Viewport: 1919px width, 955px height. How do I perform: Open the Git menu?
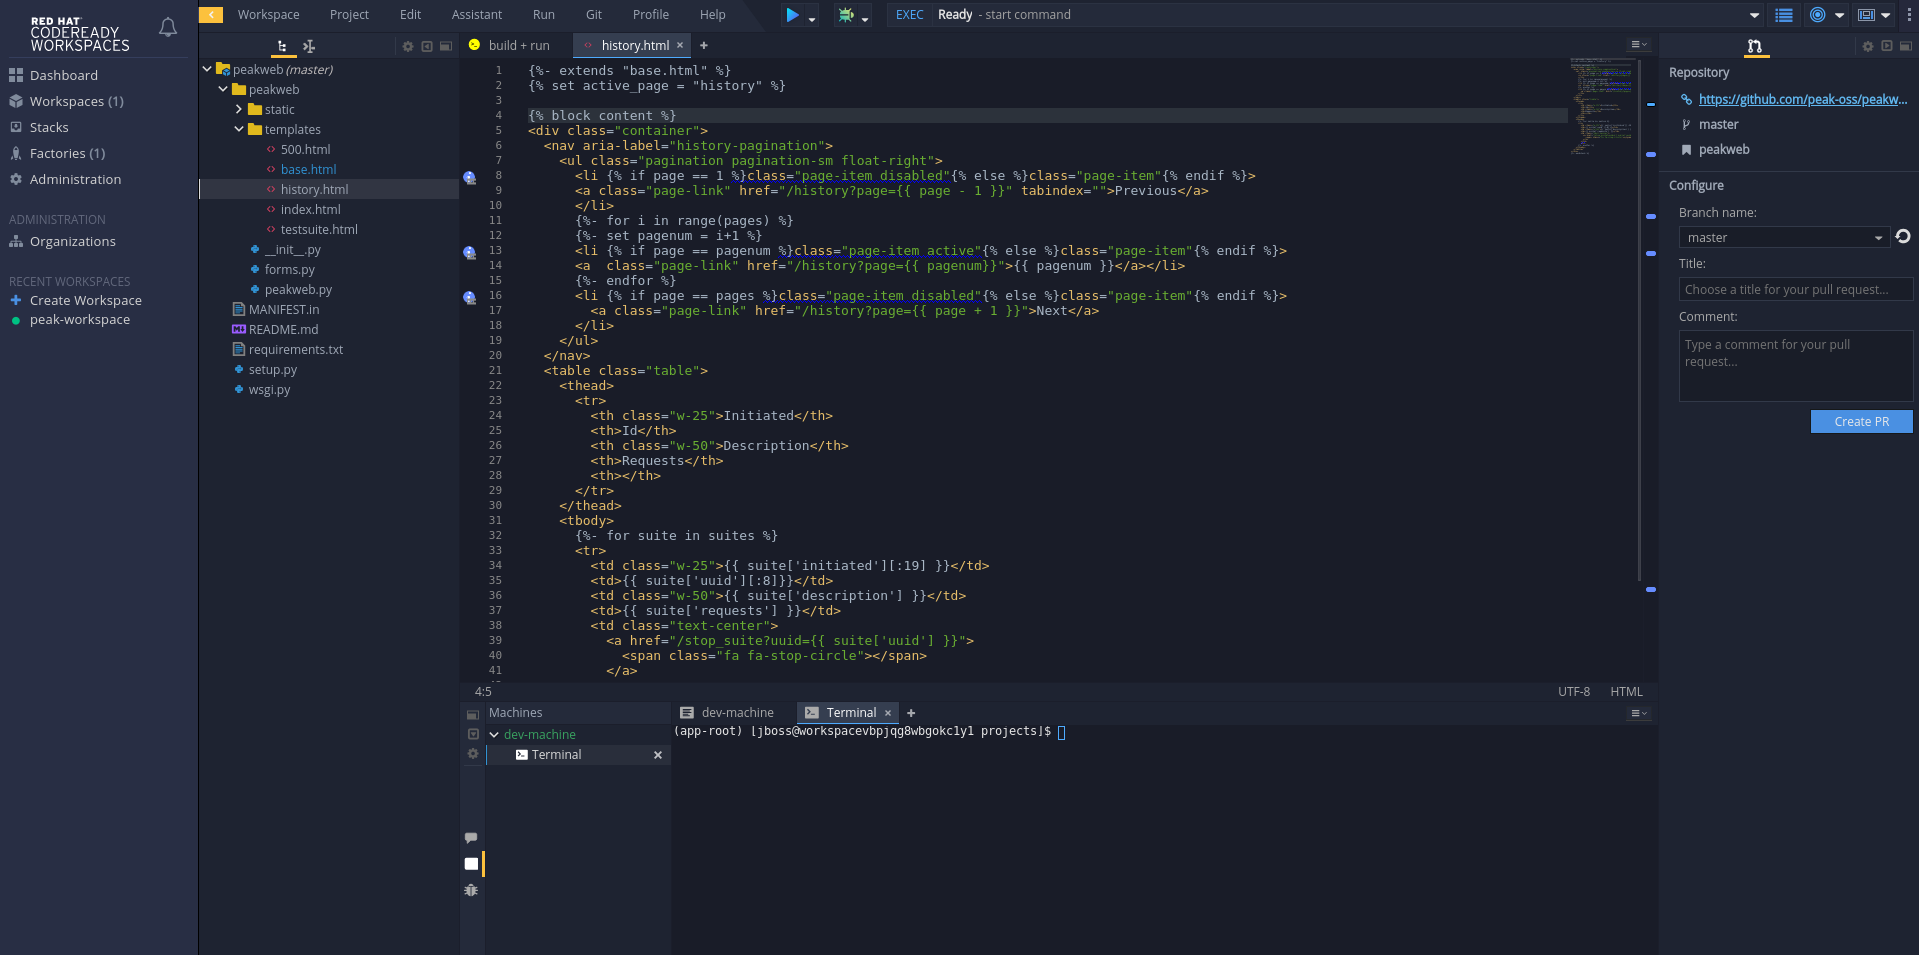[x=593, y=15]
